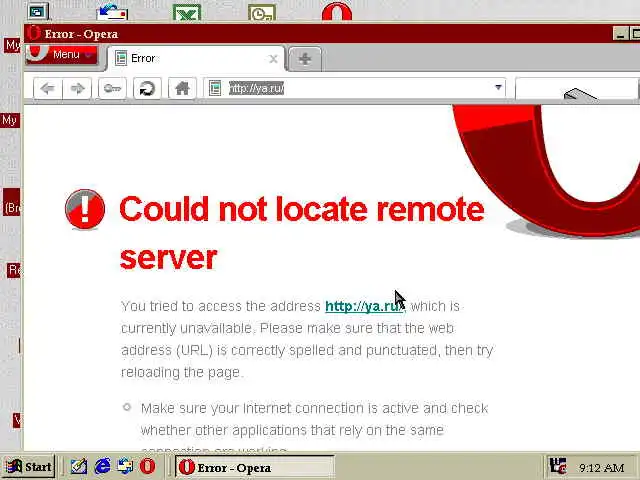Go forward with the Forward arrow
The height and width of the screenshot is (480, 640).
[77, 88]
